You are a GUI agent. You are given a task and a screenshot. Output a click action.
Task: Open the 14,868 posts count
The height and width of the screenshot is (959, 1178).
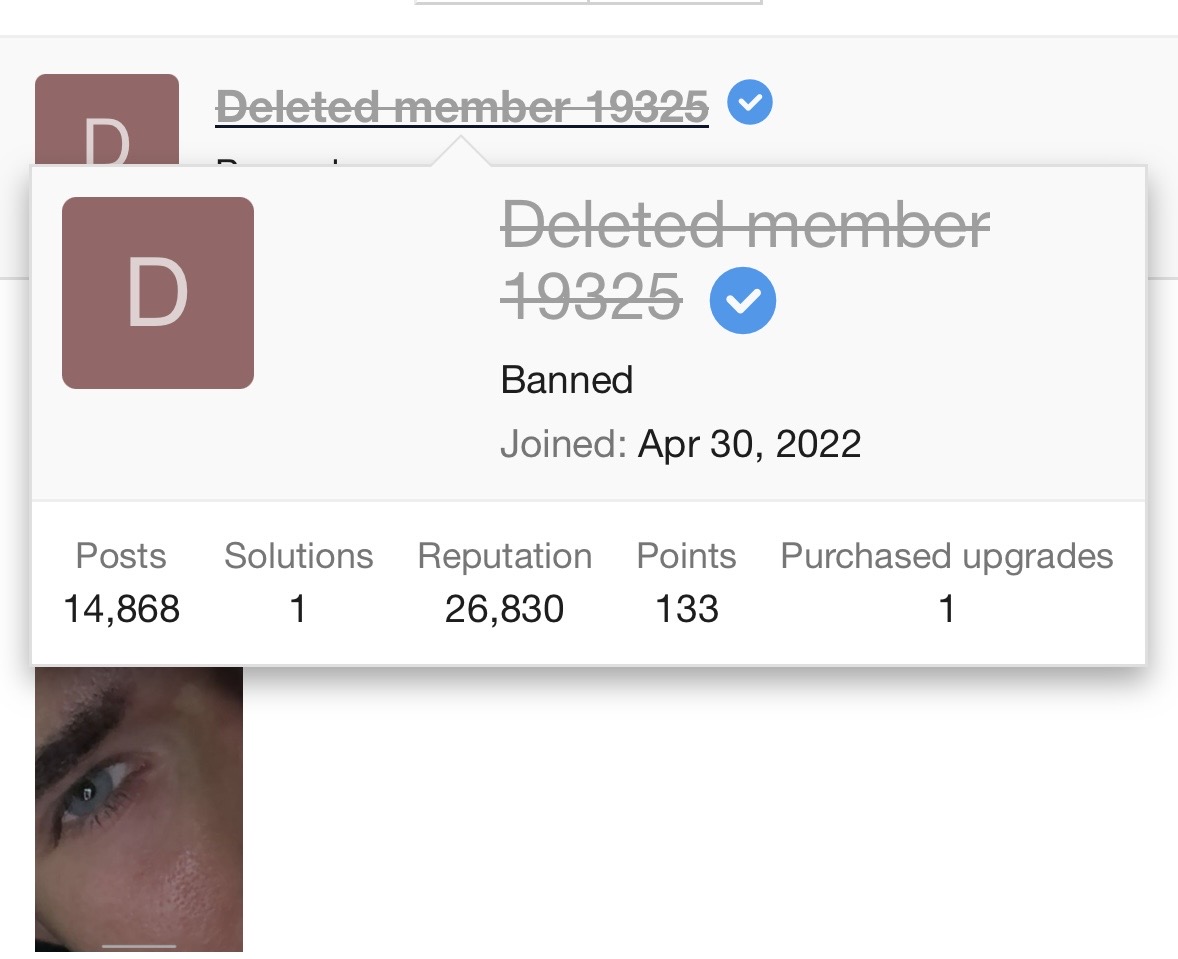click(121, 608)
